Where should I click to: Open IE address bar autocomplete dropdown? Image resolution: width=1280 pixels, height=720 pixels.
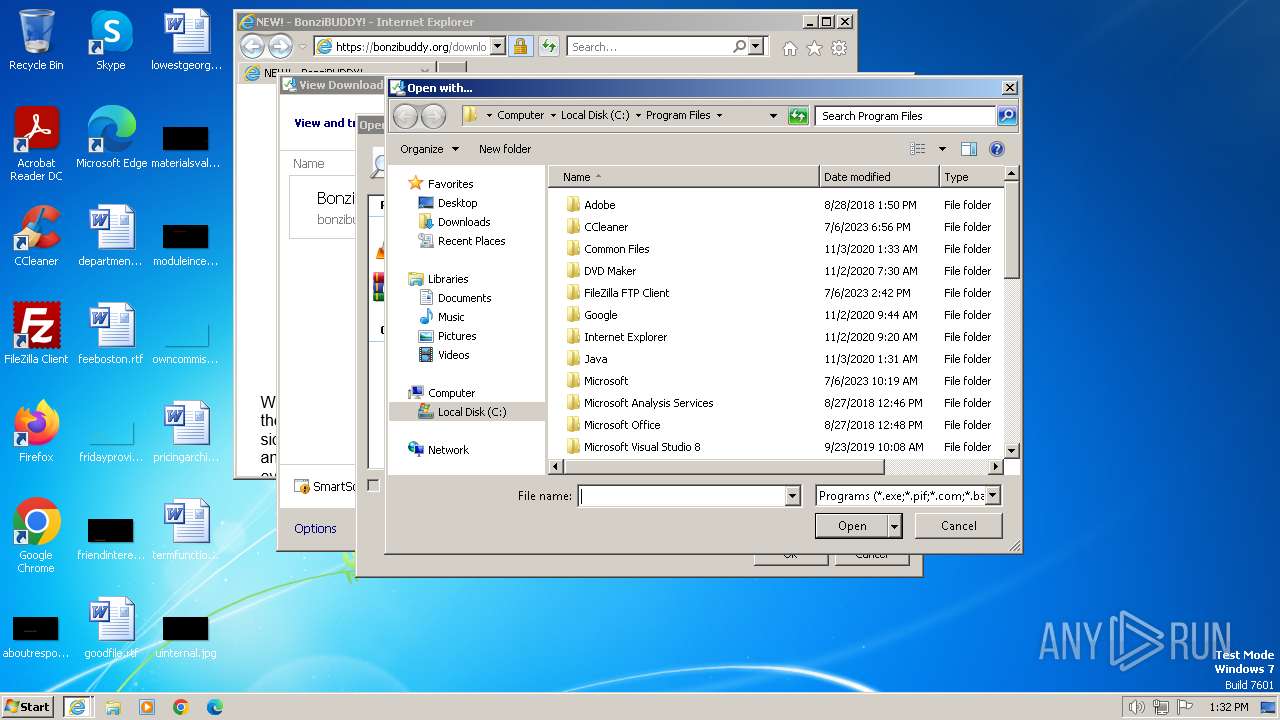point(499,46)
